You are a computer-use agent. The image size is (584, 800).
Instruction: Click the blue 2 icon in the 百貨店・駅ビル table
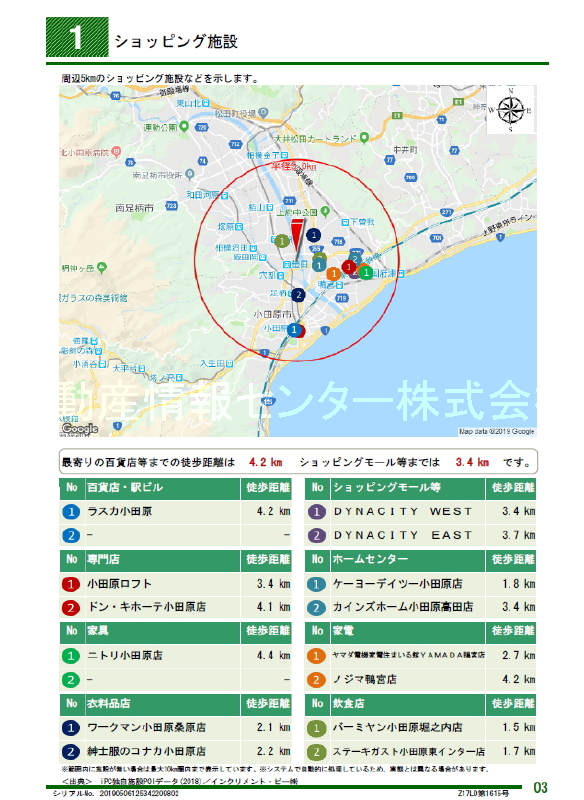pyautogui.click(x=71, y=536)
